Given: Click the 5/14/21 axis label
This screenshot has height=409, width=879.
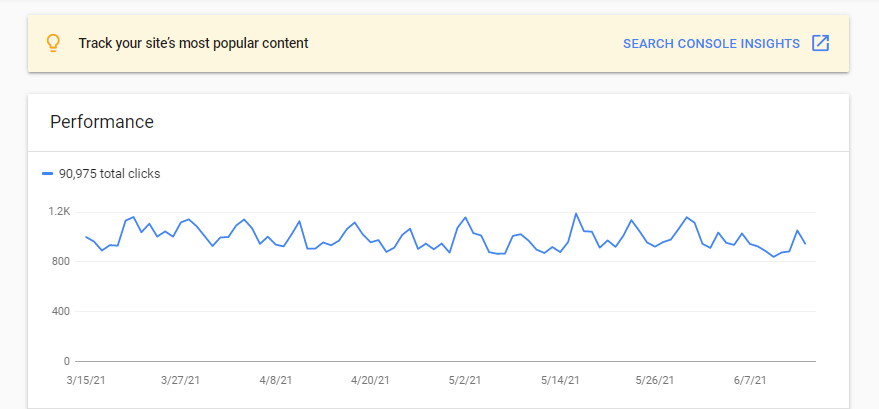Looking at the screenshot, I should click(x=560, y=380).
